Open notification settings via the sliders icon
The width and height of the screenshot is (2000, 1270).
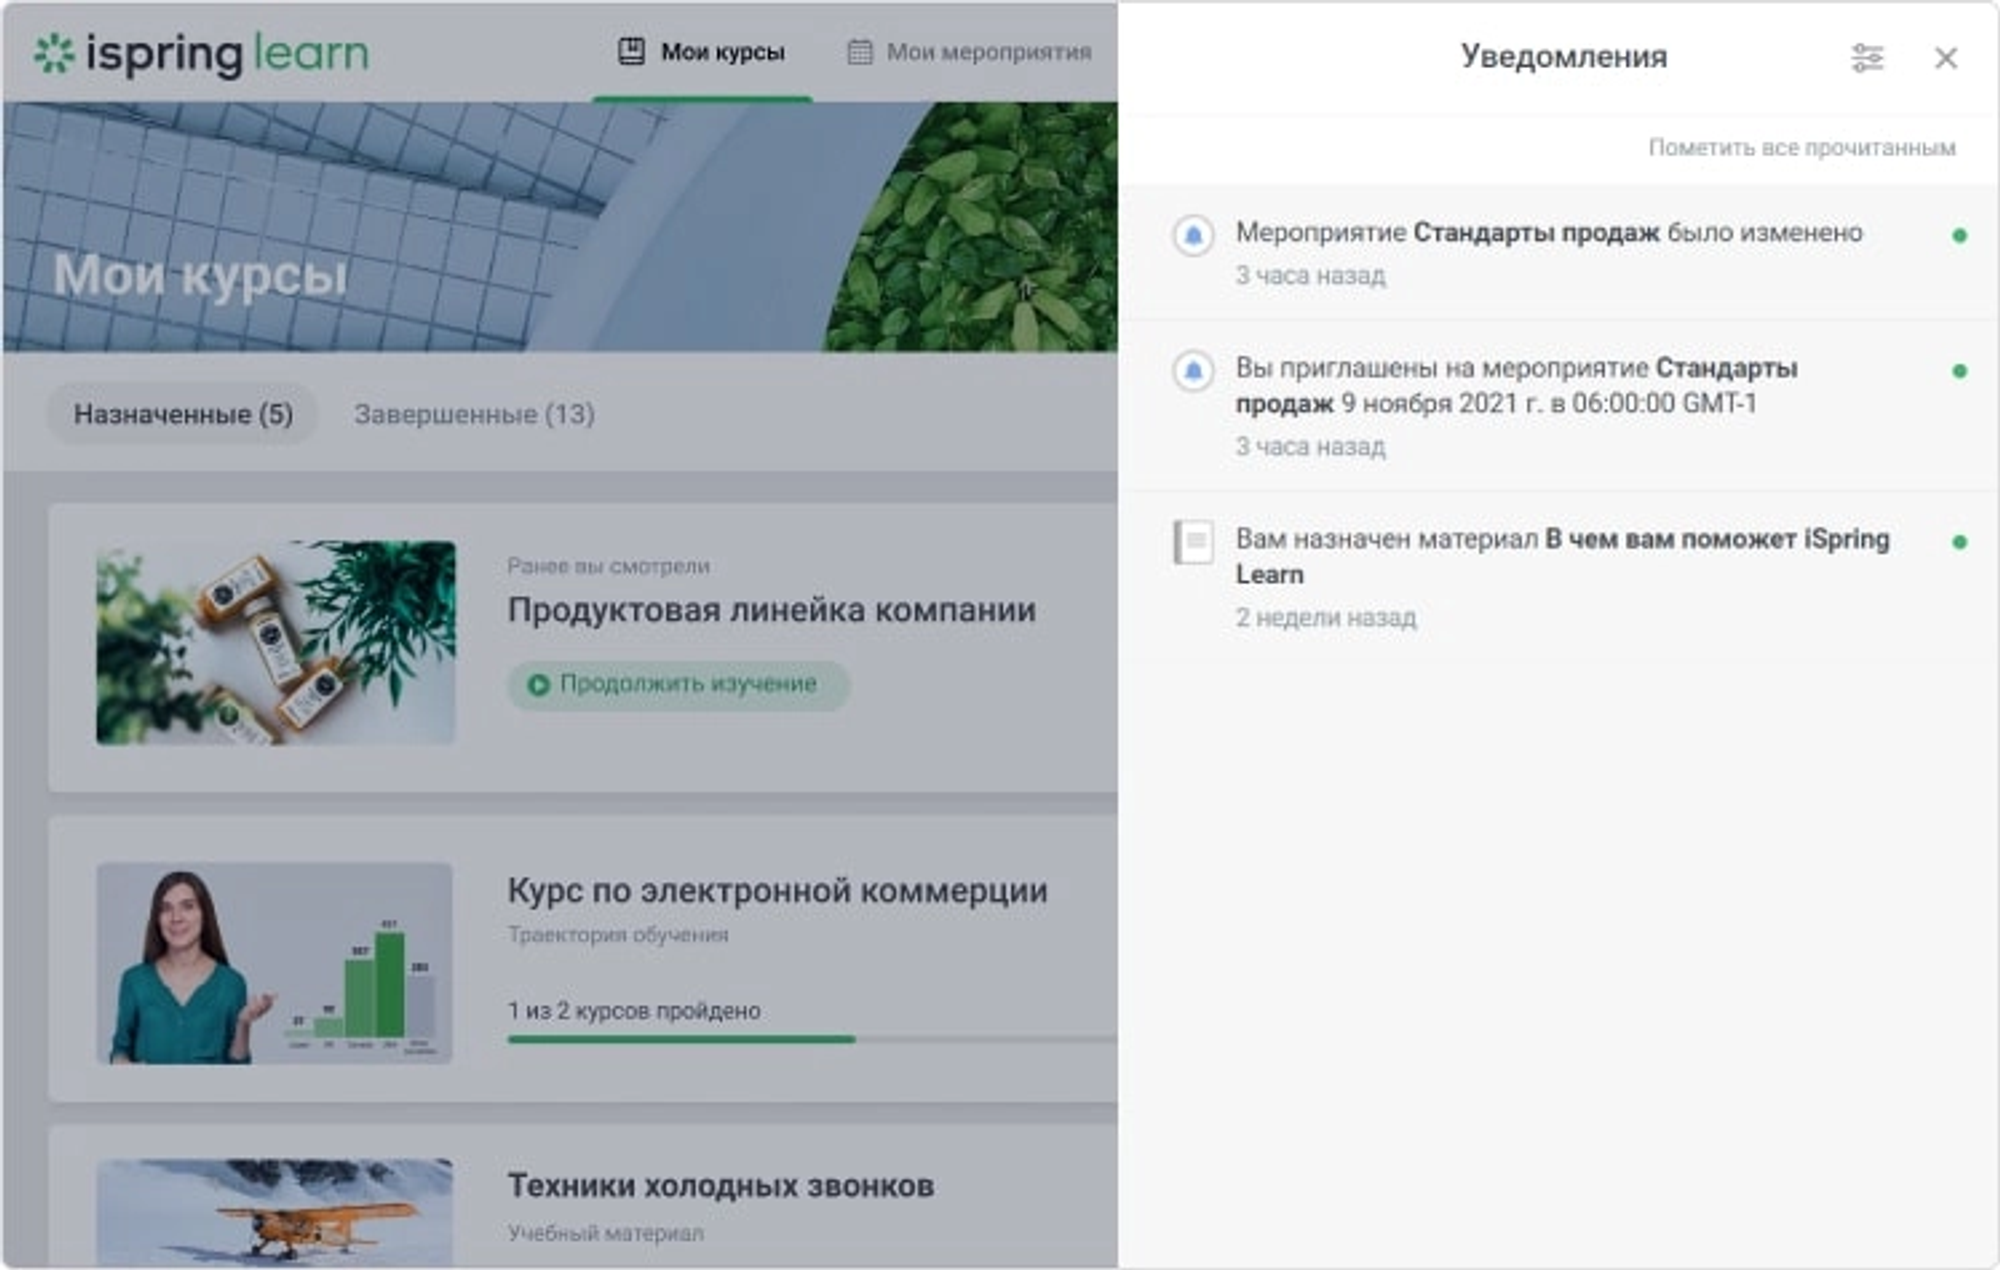1868,57
